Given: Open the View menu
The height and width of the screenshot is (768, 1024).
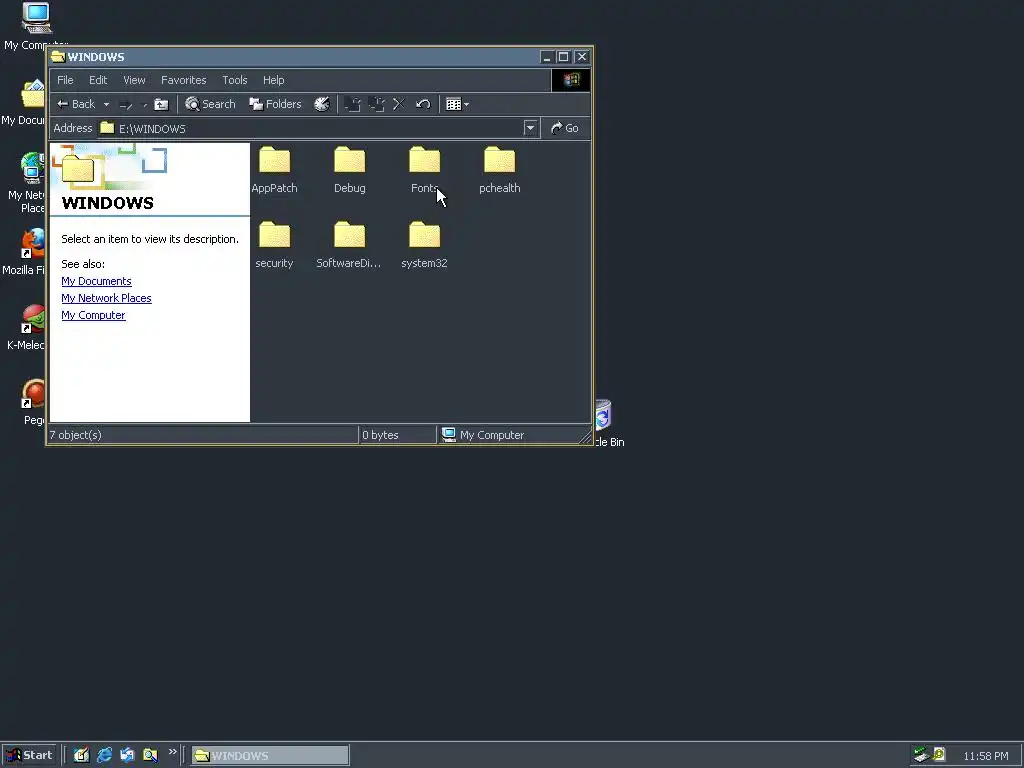Looking at the screenshot, I should click(135, 80).
